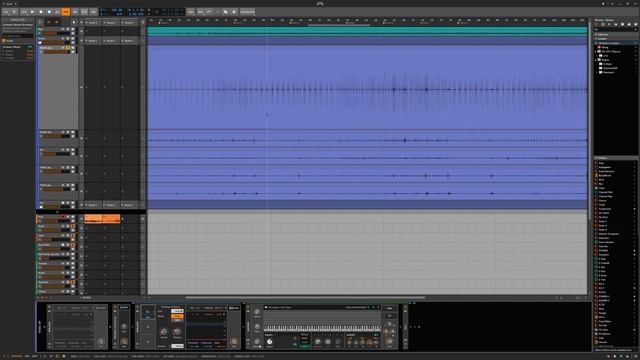Click the orange mode button in the device panel
The height and width of the screenshot is (360, 640).
pyautogui.click(x=177, y=316)
